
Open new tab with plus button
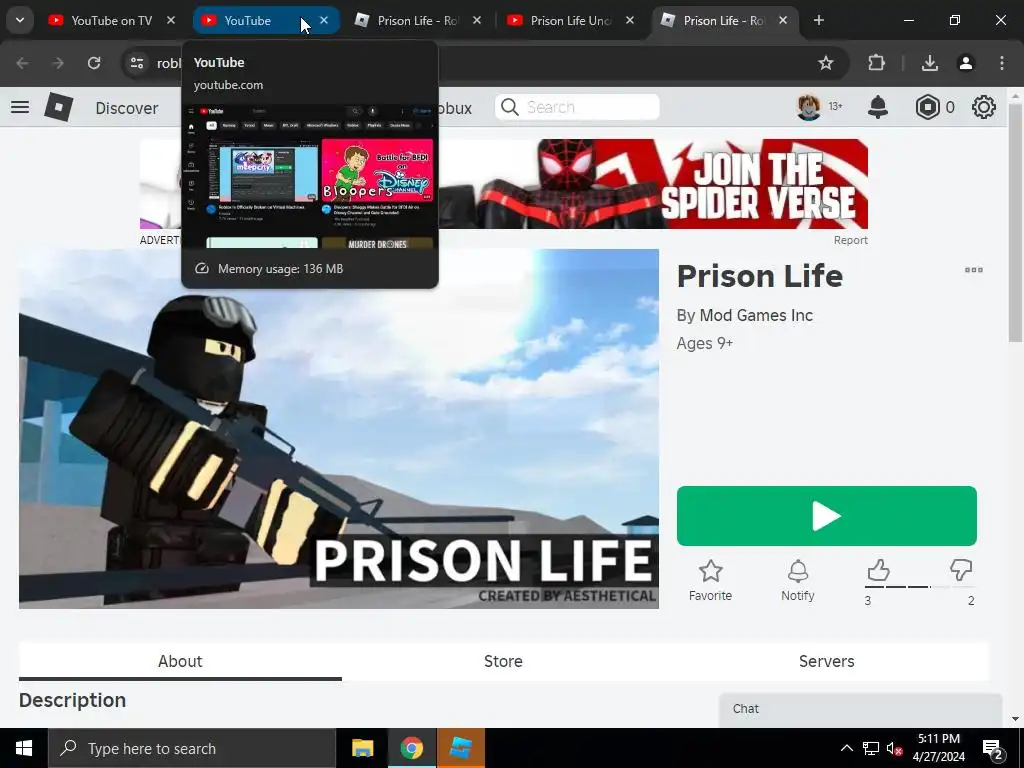(x=818, y=20)
